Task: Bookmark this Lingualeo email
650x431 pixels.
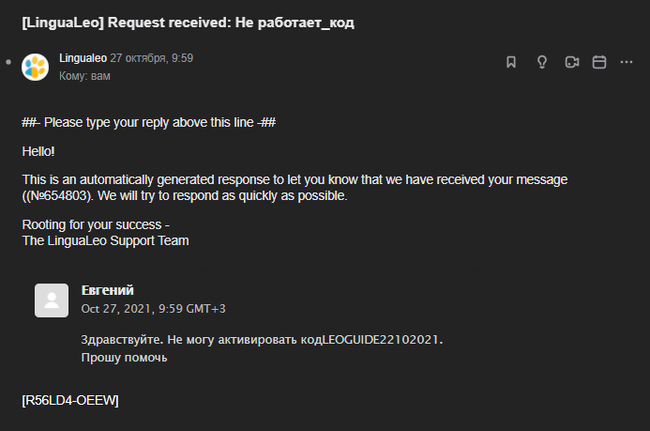Action: 511,62
